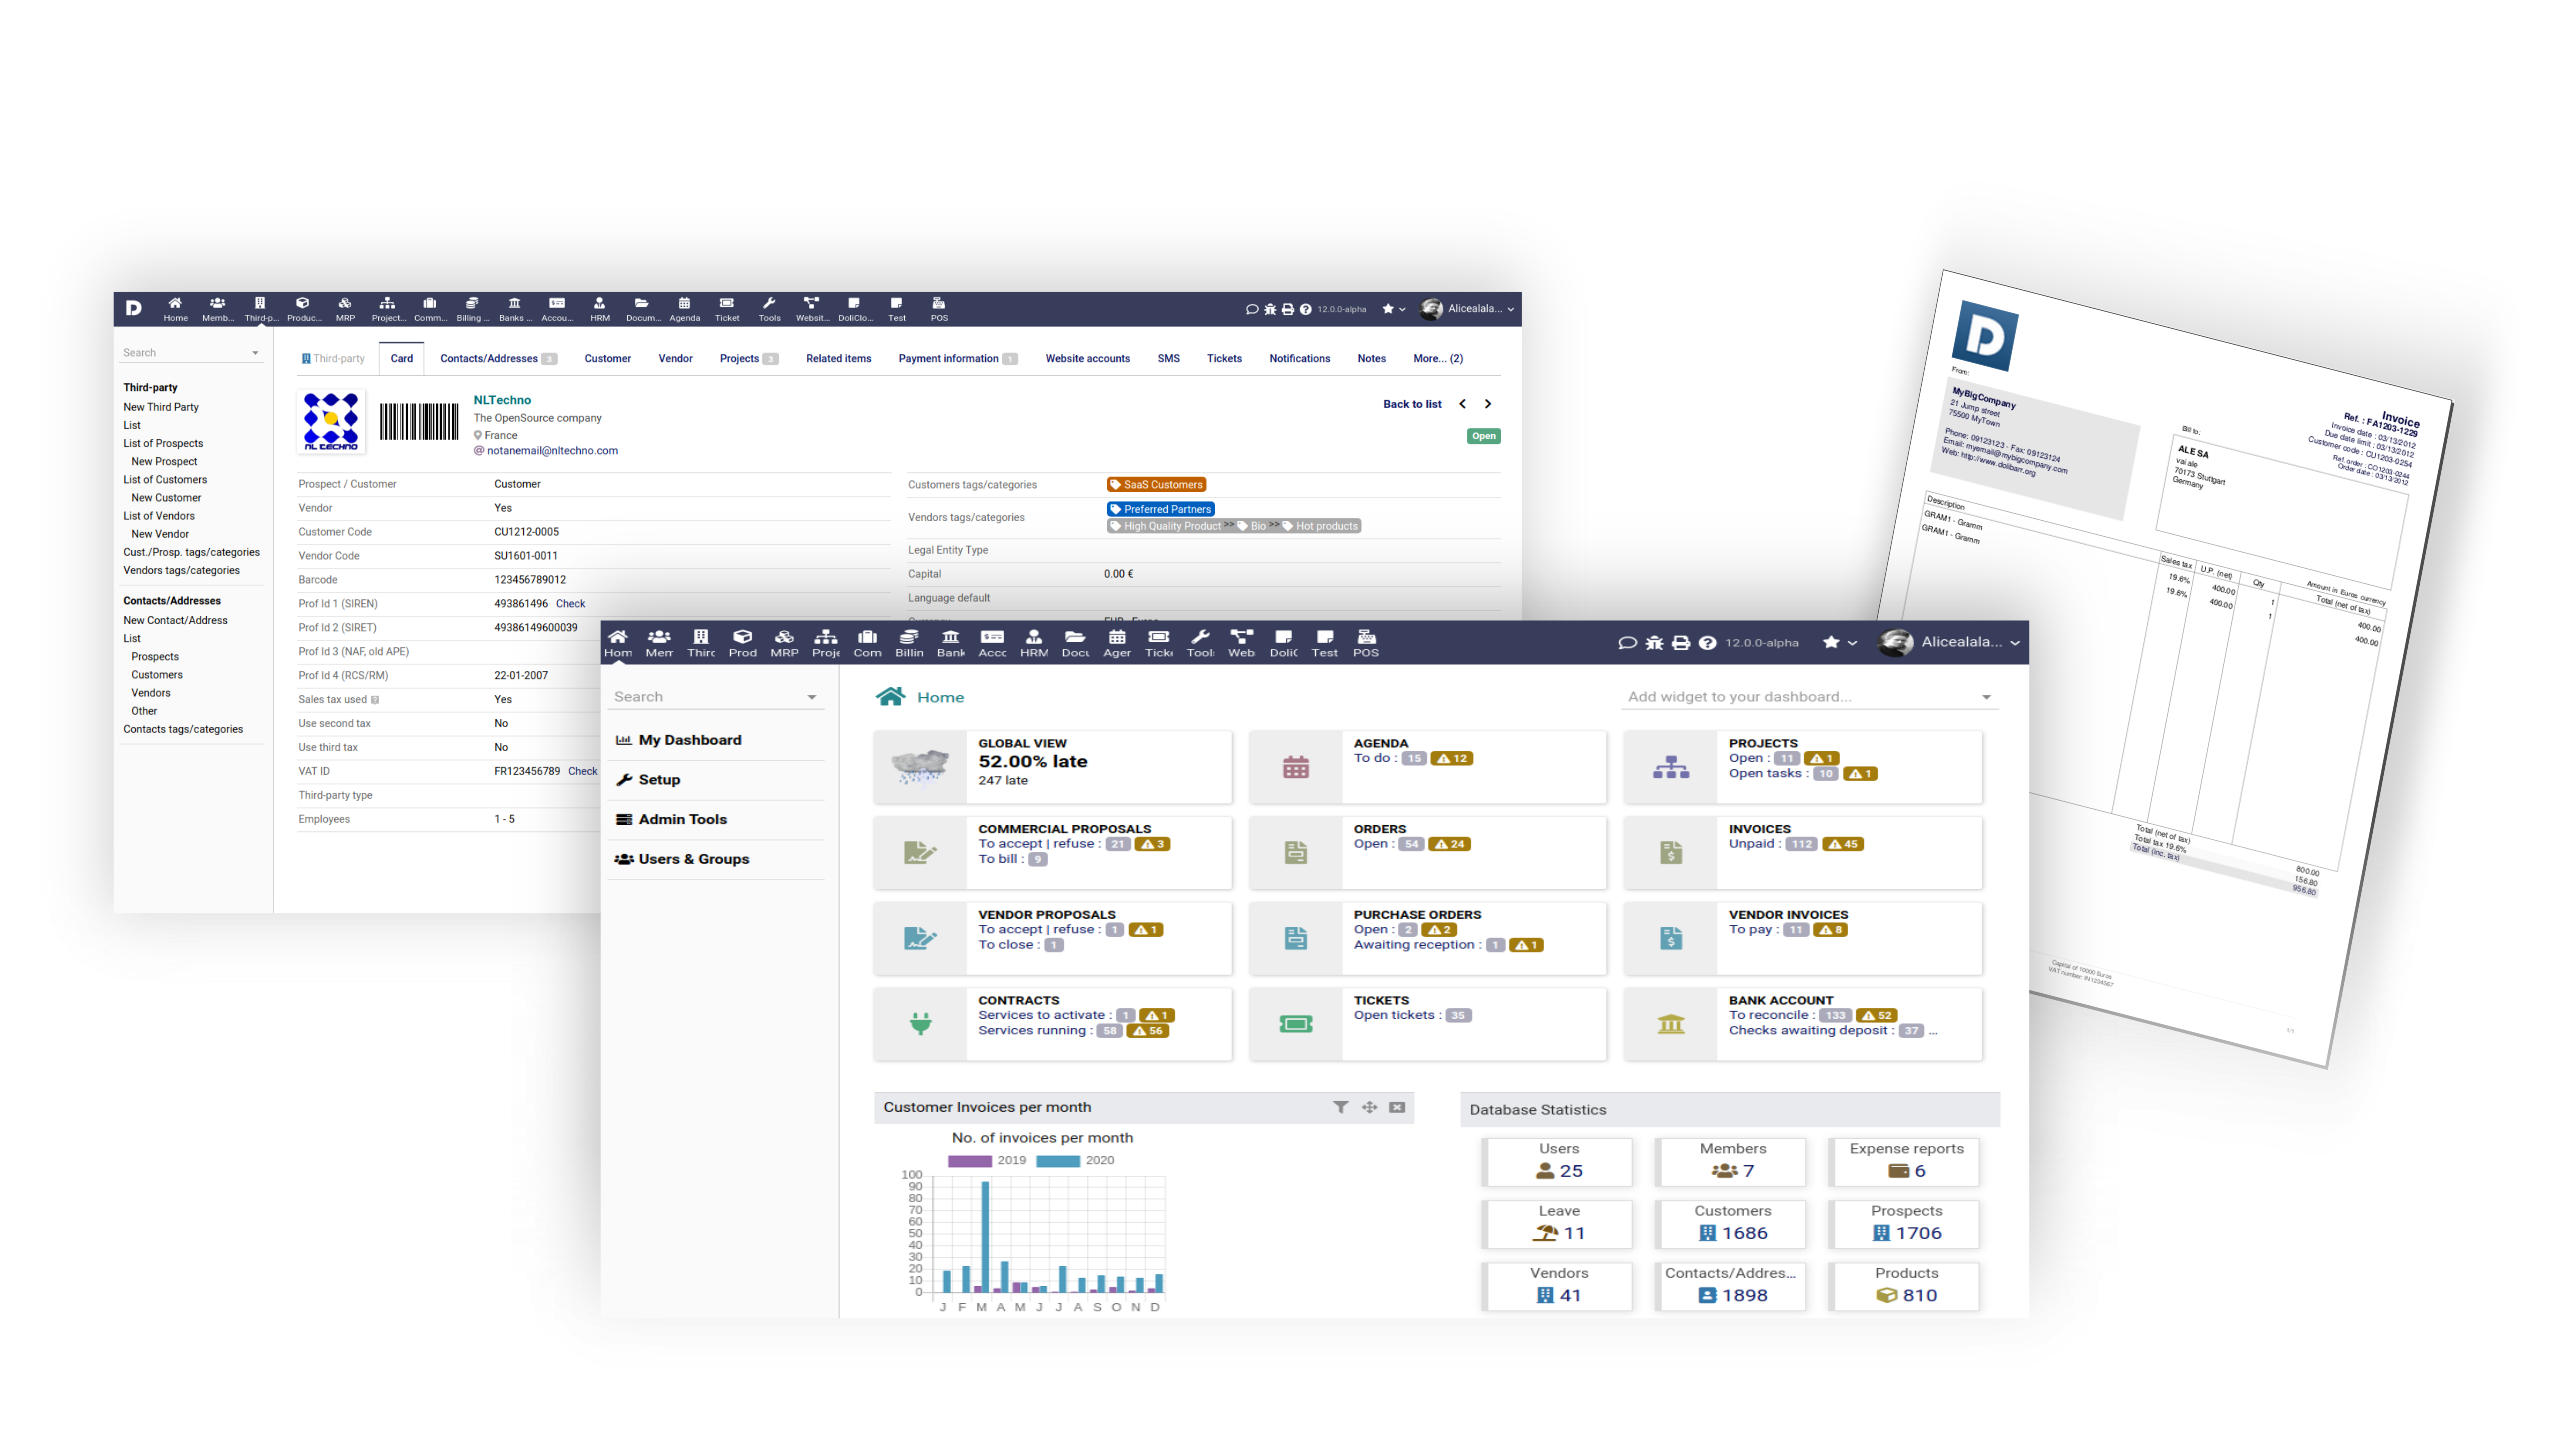Screen dimensions: 2560x1440
Task: Click the Website accounts tab
Action: [1085, 359]
